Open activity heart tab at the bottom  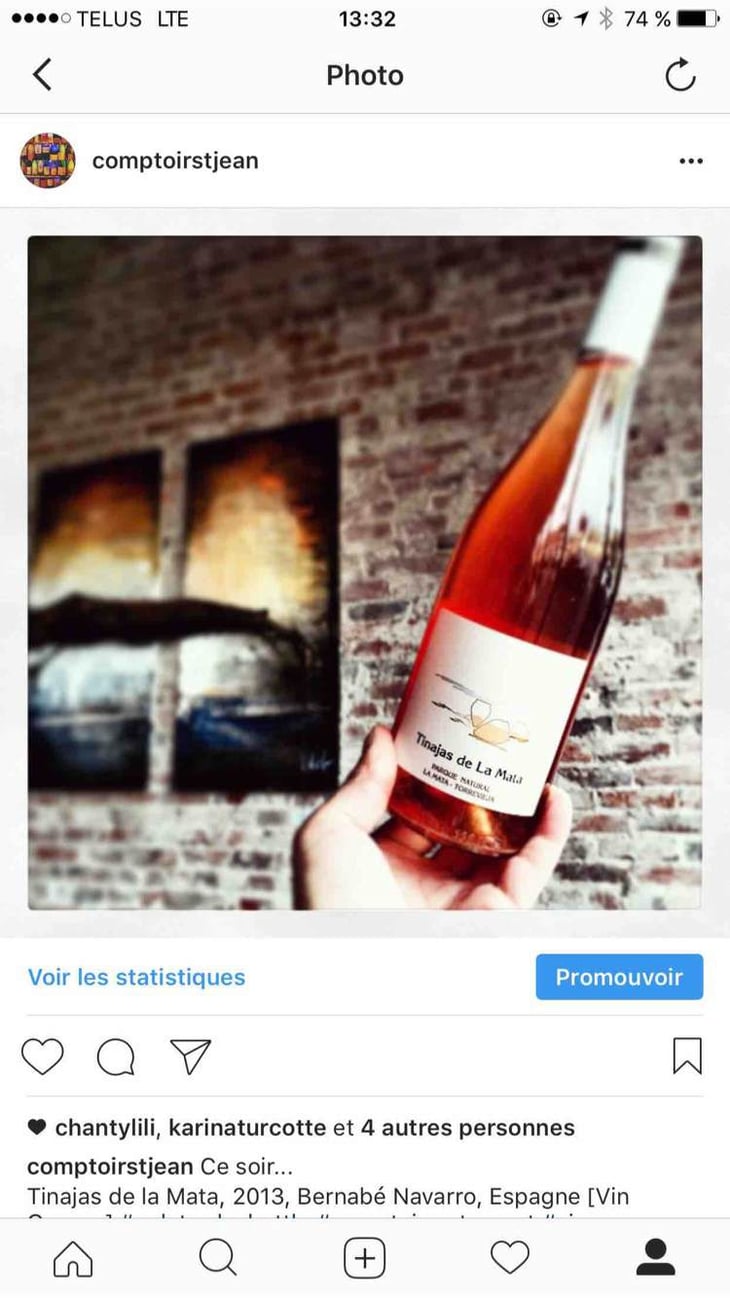pos(510,1258)
